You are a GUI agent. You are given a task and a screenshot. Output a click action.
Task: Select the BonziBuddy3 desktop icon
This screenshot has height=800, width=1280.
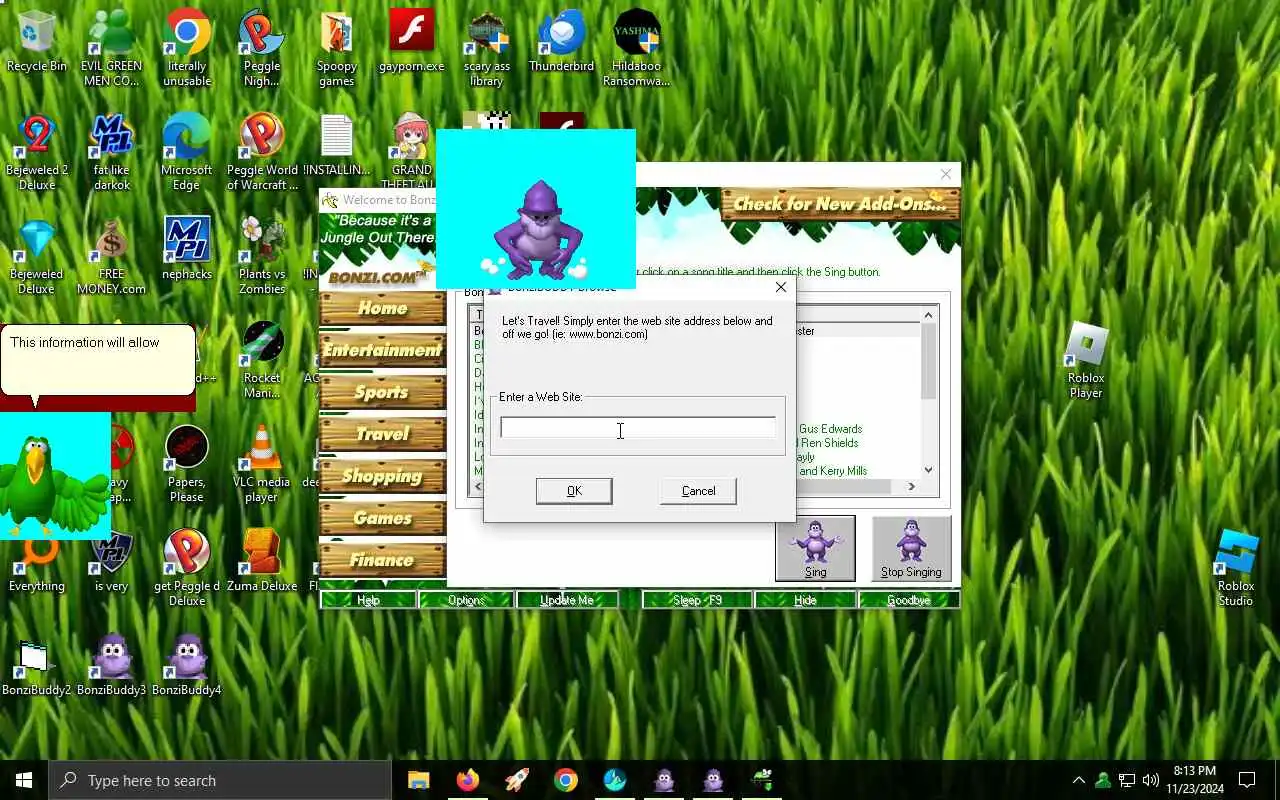[x=112, y=664]
